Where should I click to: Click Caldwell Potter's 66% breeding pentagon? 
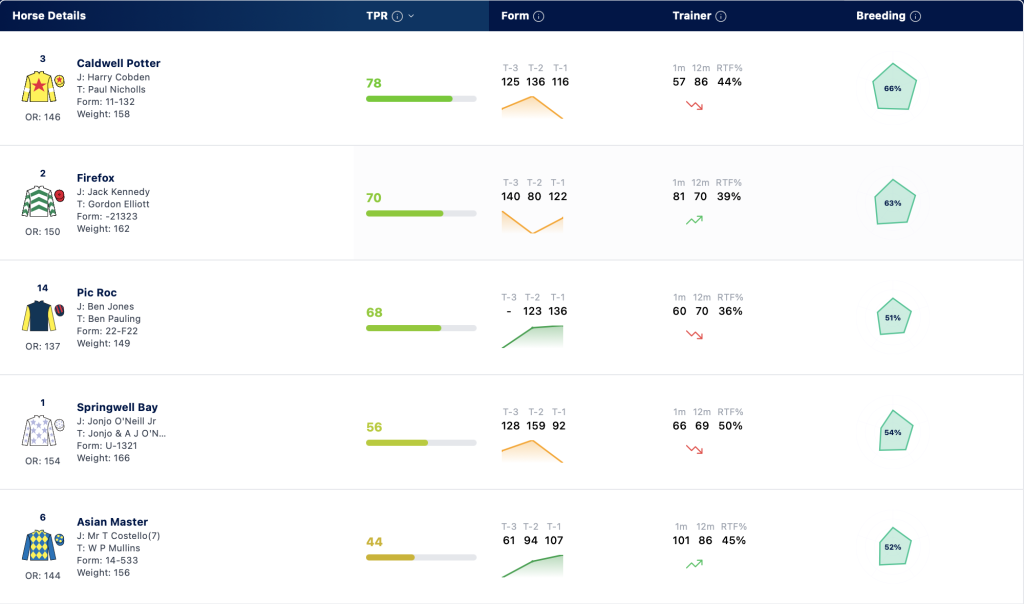coord(894,87)
